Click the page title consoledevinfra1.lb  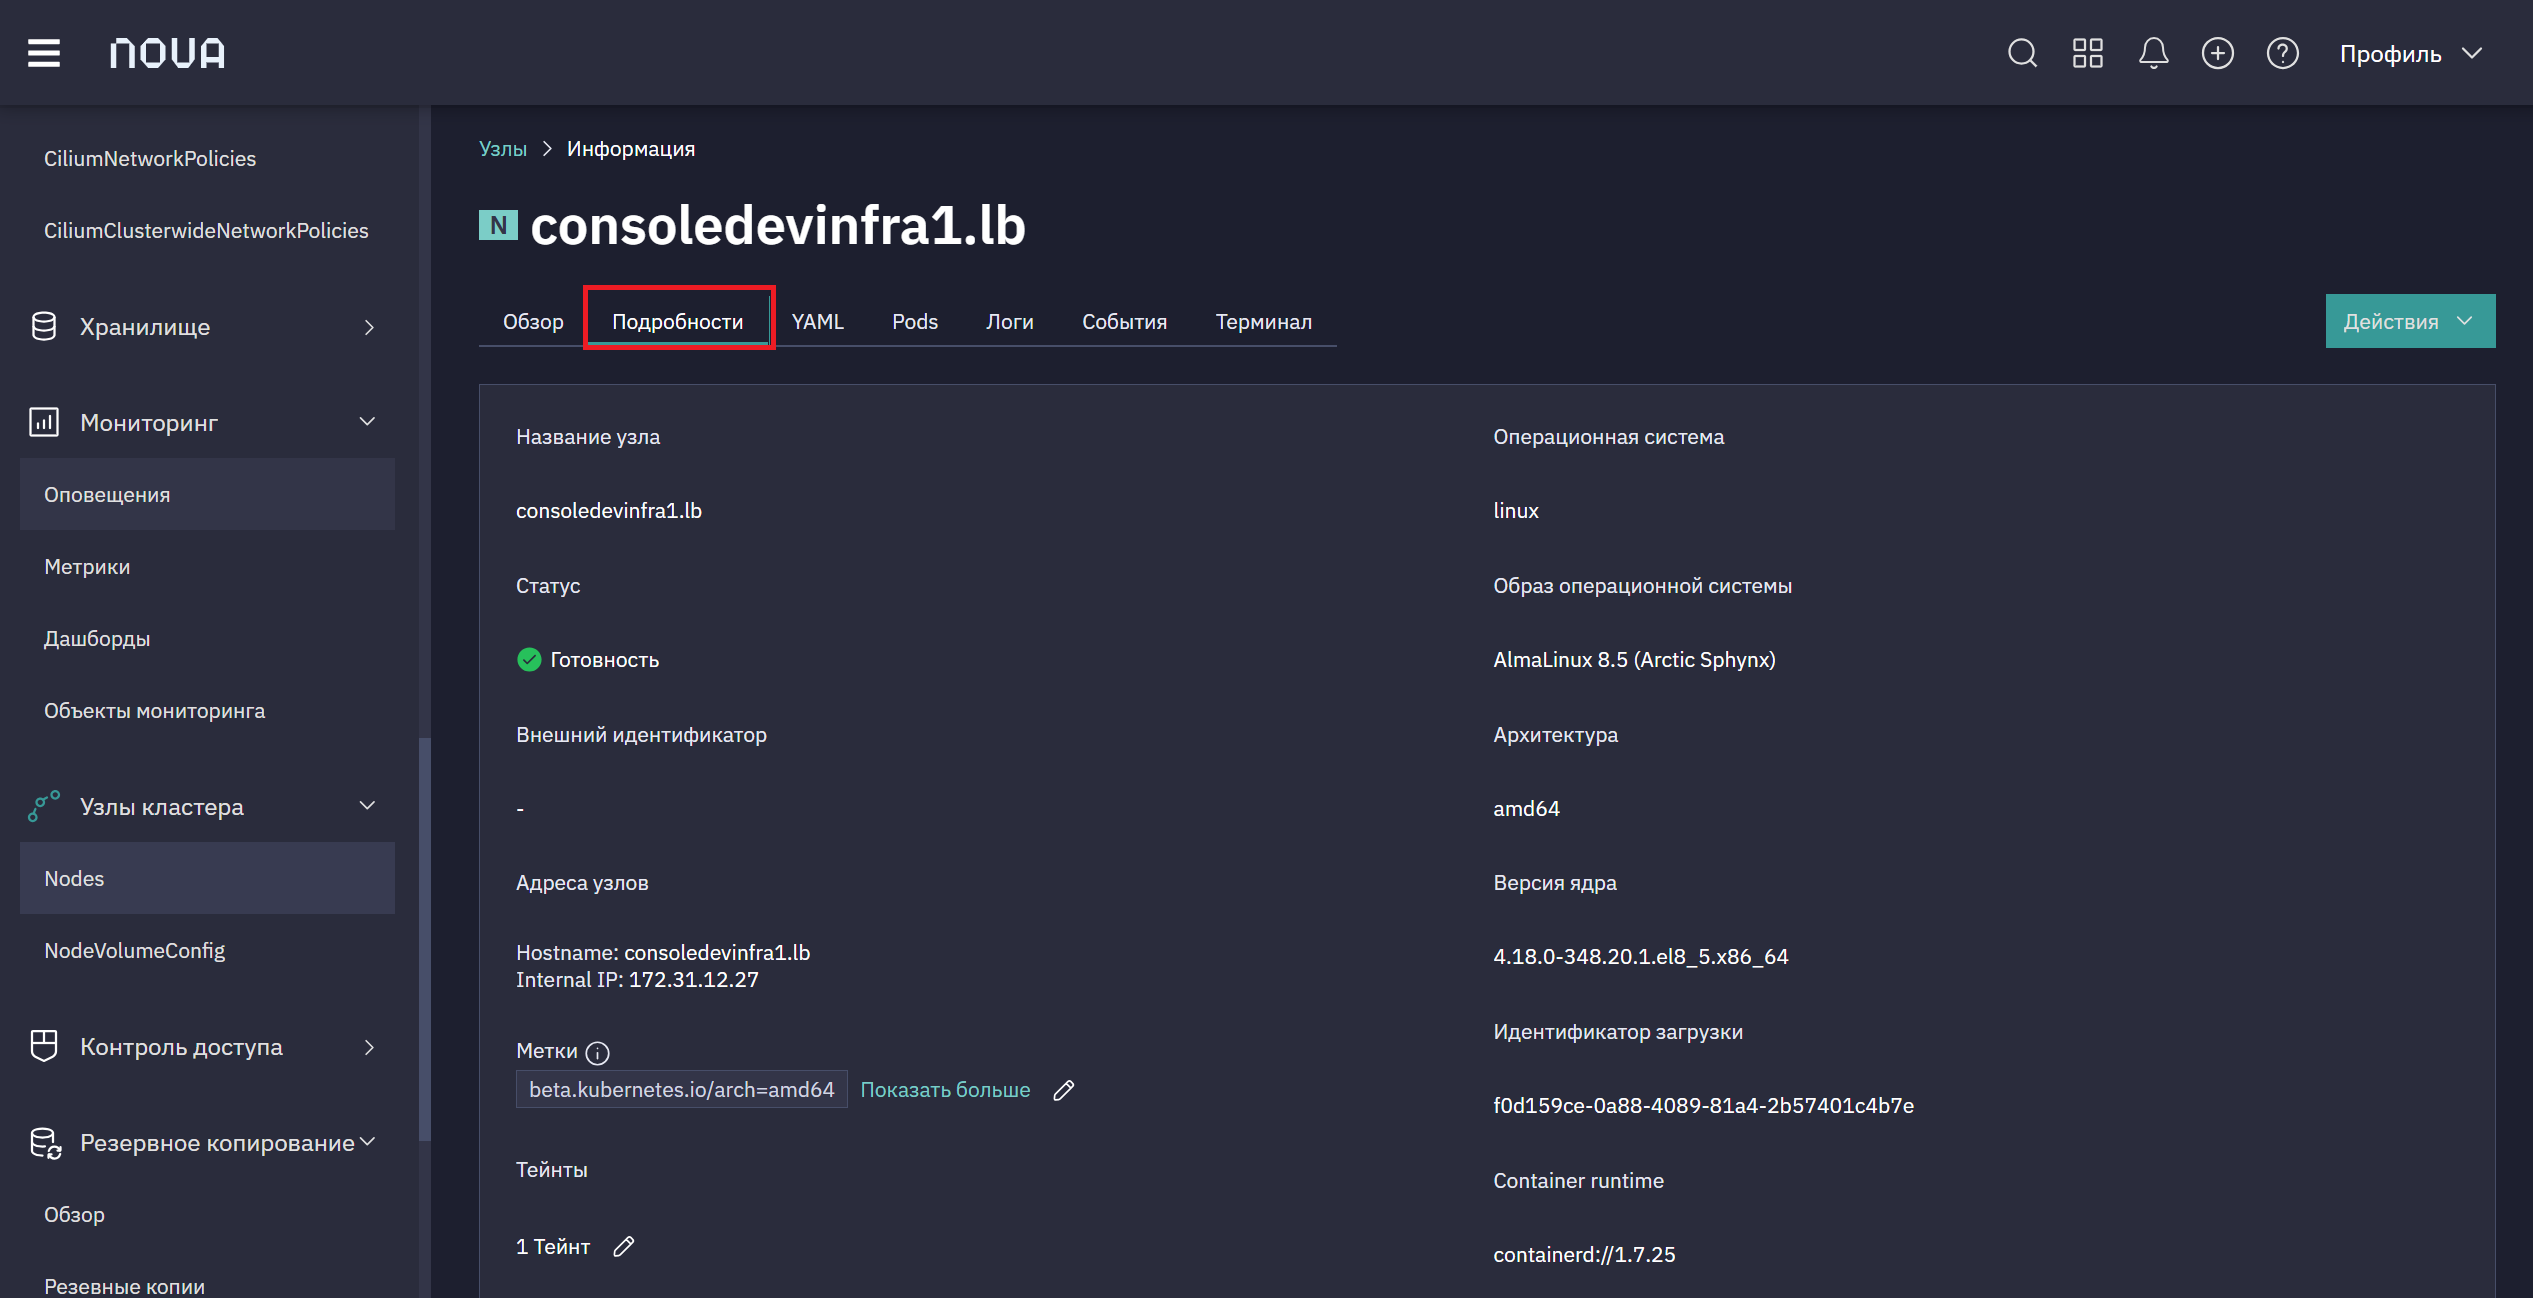pos(778,225)
